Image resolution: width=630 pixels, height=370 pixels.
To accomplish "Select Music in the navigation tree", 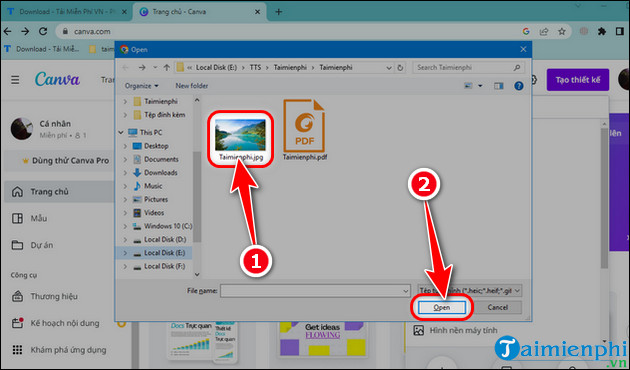I will [x=153, y=186].
